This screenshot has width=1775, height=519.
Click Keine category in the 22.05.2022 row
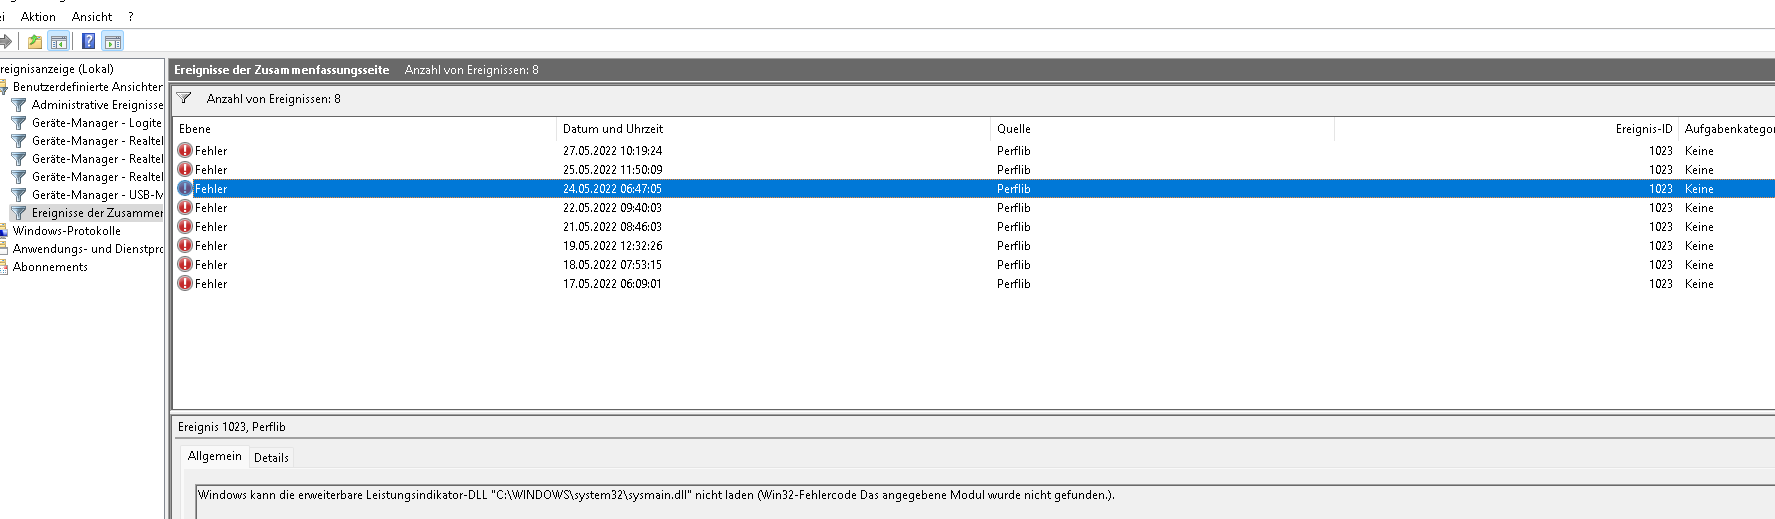[x=1699, y=208]
